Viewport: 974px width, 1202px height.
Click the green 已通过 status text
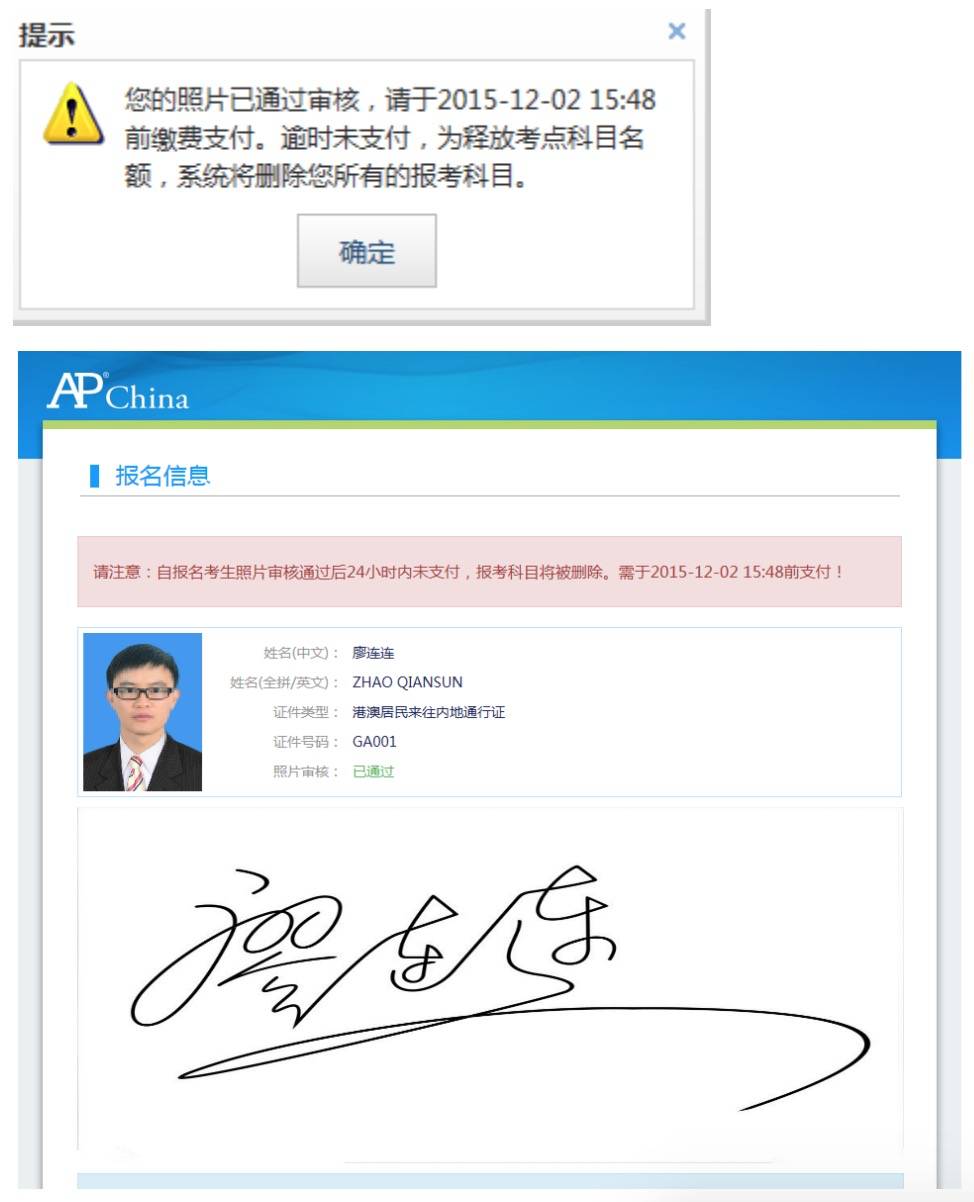[373, 772]
